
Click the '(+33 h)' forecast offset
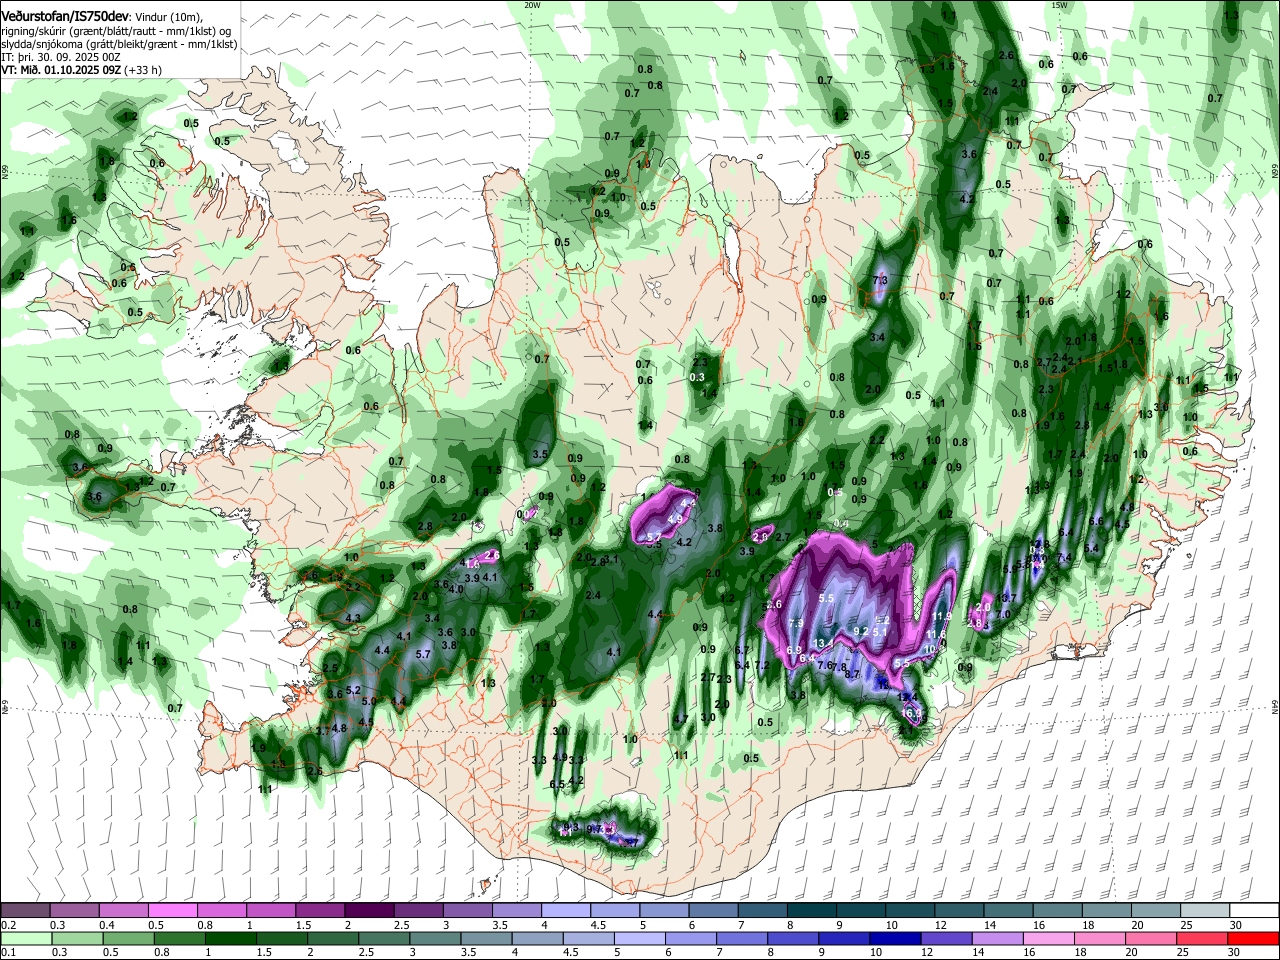point(144,70)
